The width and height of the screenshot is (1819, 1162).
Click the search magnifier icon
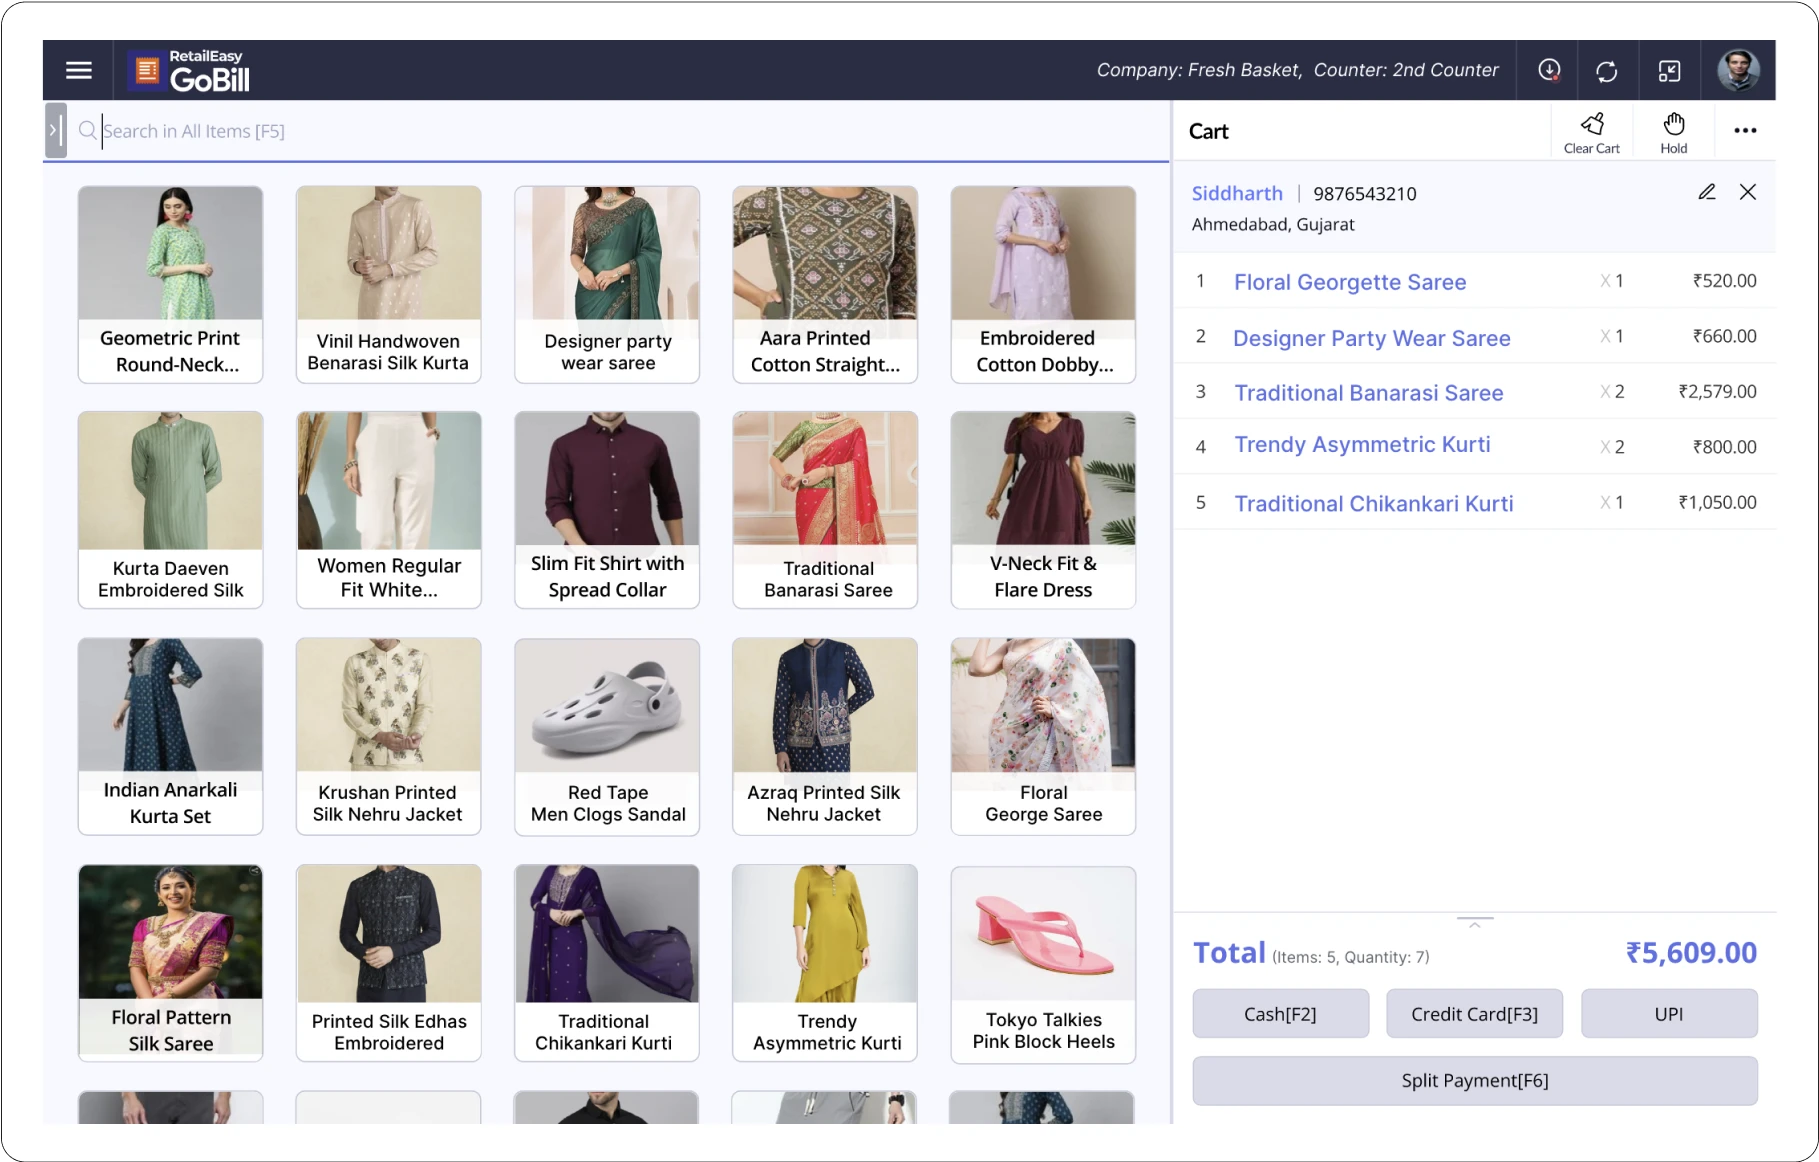click(x=87, y=130)
